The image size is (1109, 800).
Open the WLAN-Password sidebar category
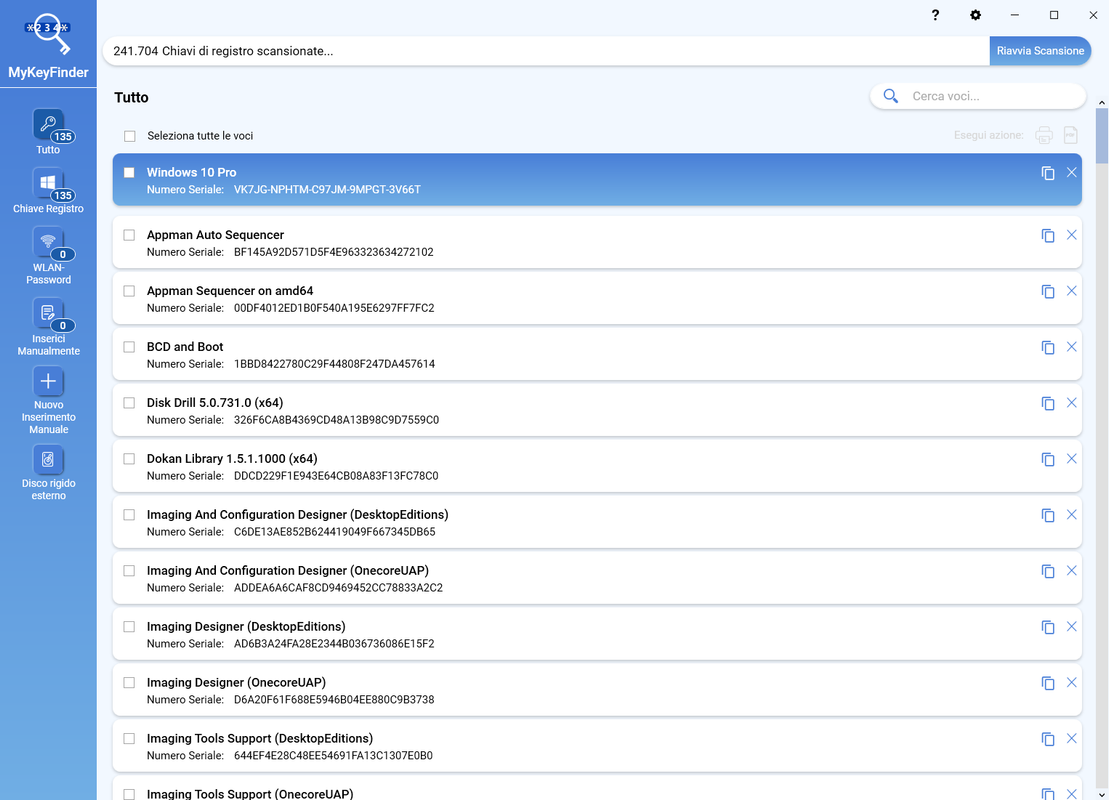pos(48,256)
